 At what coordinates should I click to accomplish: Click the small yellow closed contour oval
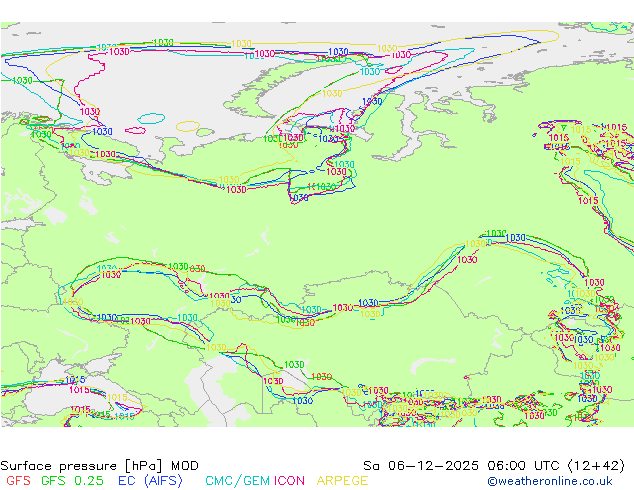189,126
